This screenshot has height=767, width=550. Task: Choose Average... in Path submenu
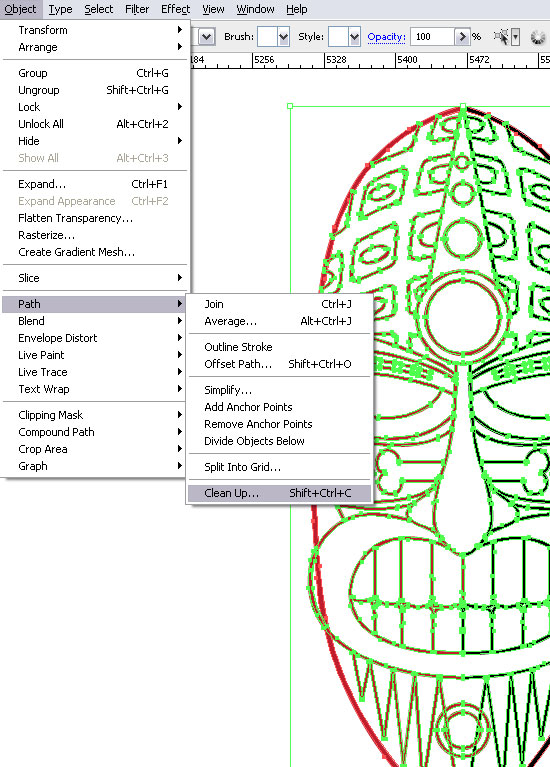[x=279, y=321]
